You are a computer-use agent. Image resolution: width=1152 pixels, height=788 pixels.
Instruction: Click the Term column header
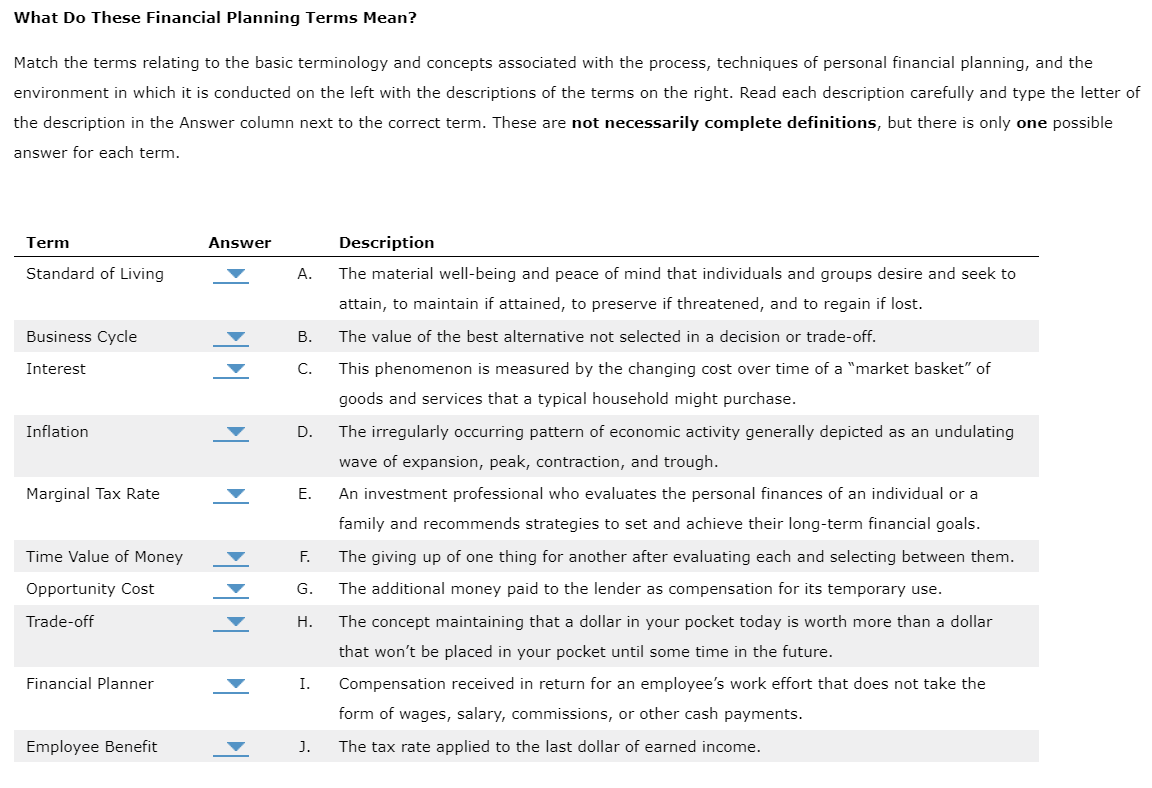pos(48,242)
